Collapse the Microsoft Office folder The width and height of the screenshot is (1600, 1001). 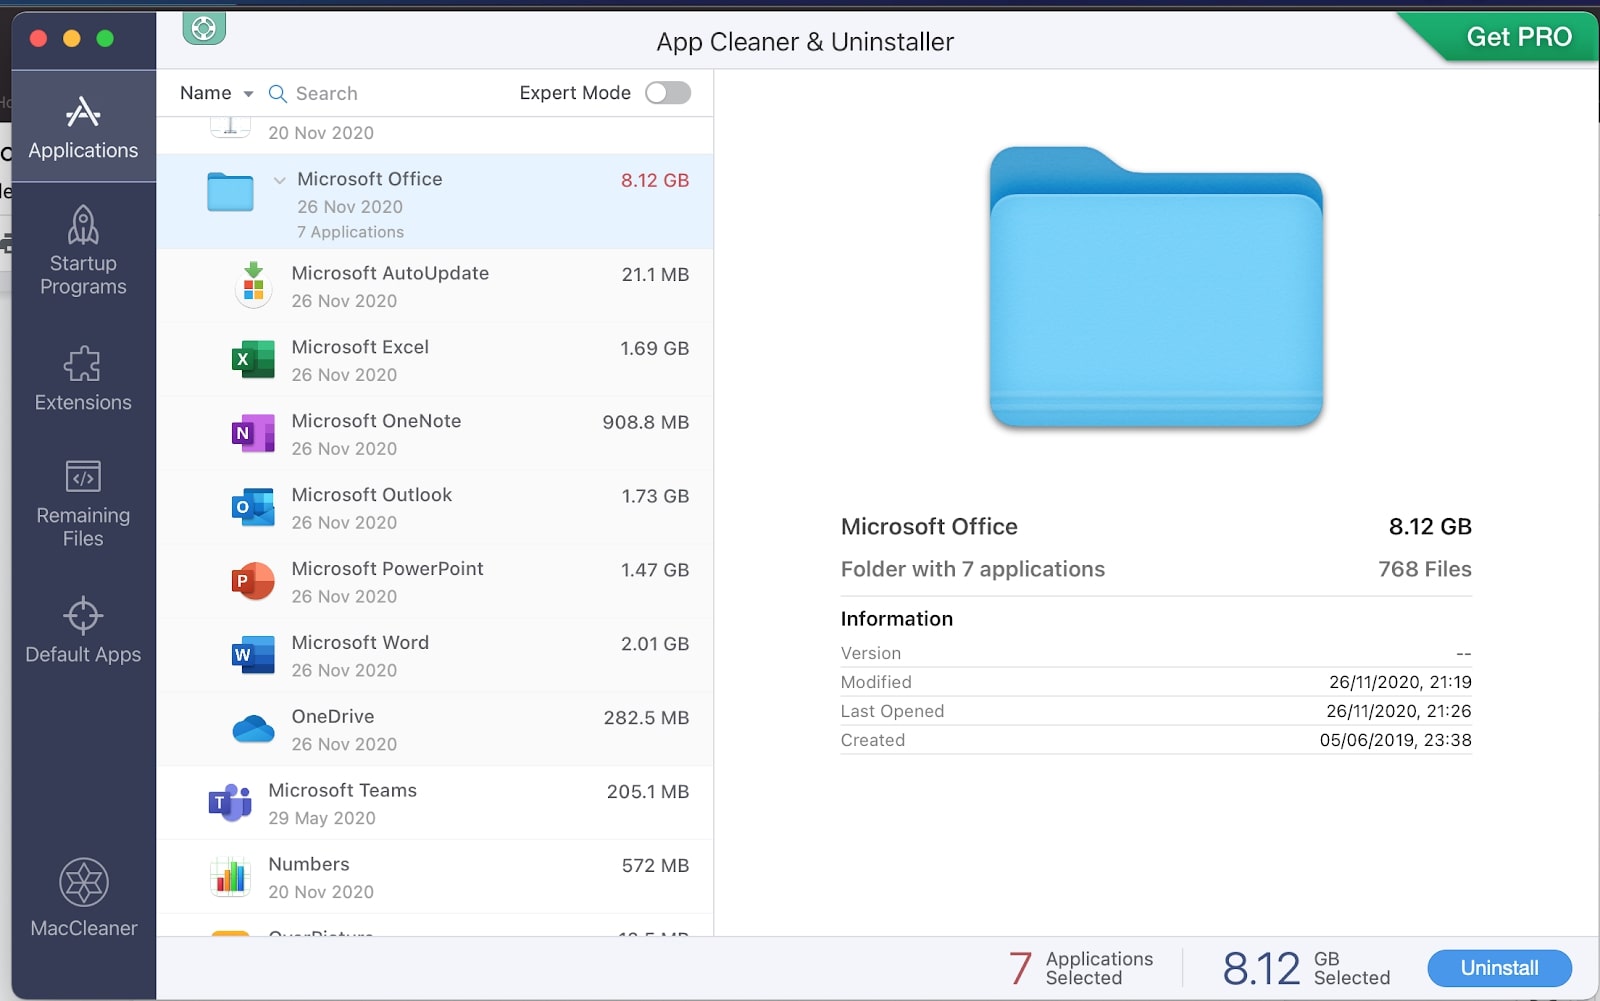(x=278, y=180)
